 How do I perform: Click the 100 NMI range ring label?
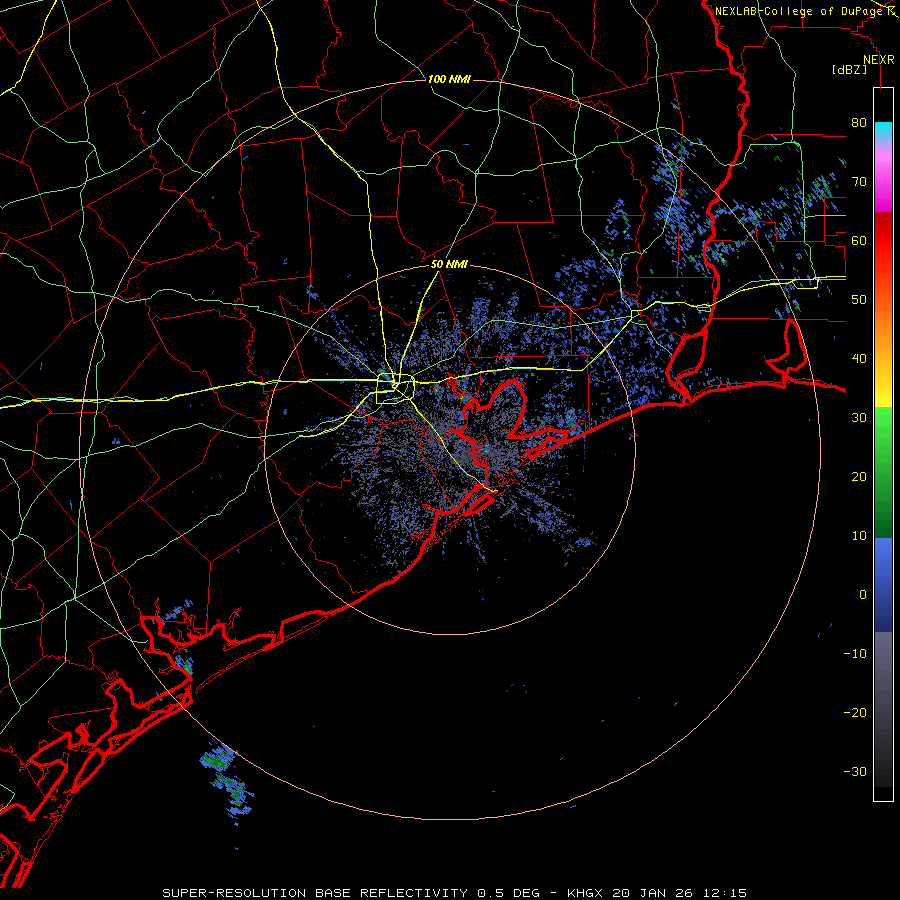pyautogui.click(x=449, y=79)
